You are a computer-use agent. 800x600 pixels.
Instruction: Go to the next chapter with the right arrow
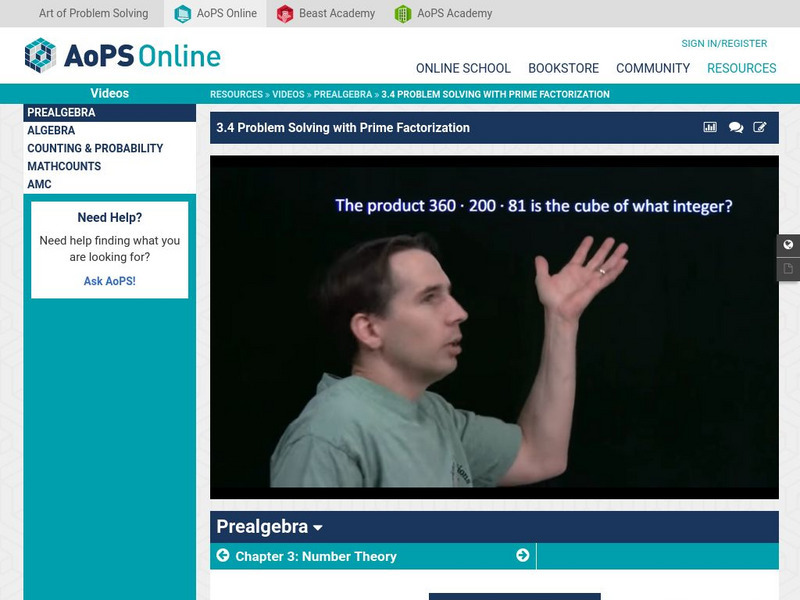pos(521,557)
